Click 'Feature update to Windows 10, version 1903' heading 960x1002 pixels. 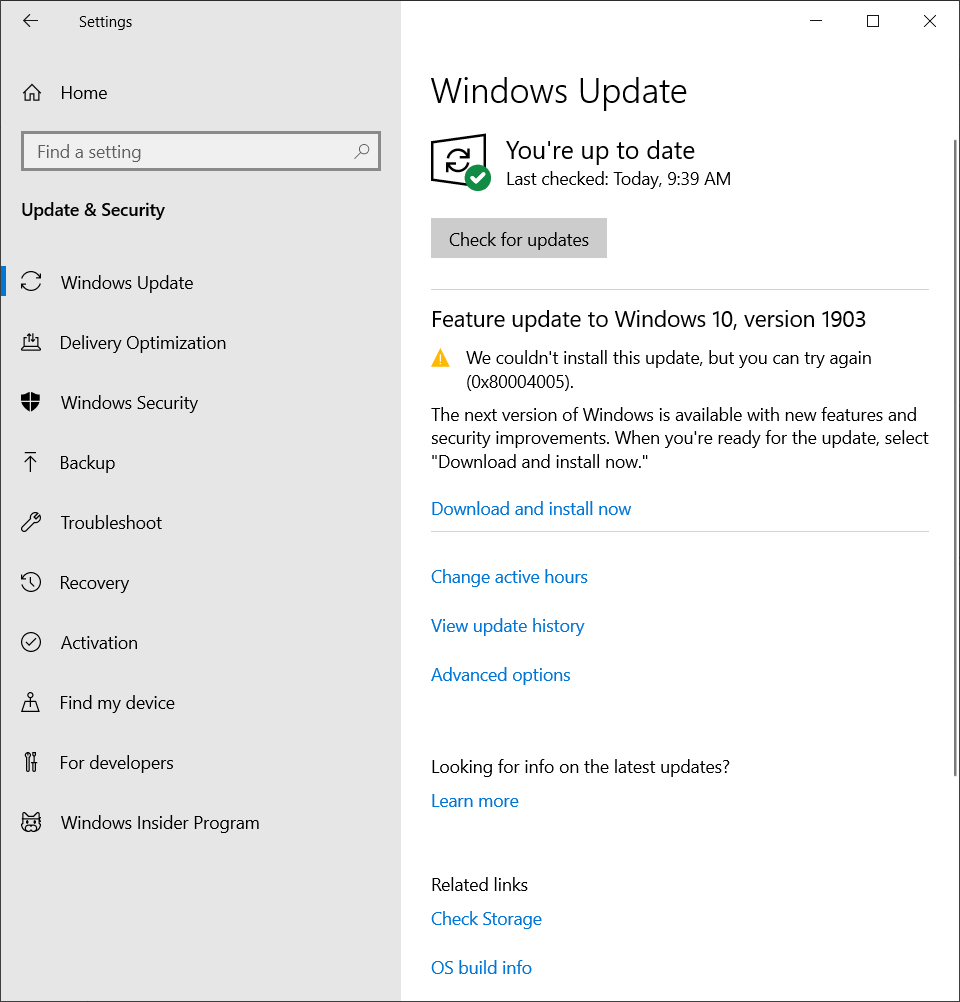click(648, 319)
